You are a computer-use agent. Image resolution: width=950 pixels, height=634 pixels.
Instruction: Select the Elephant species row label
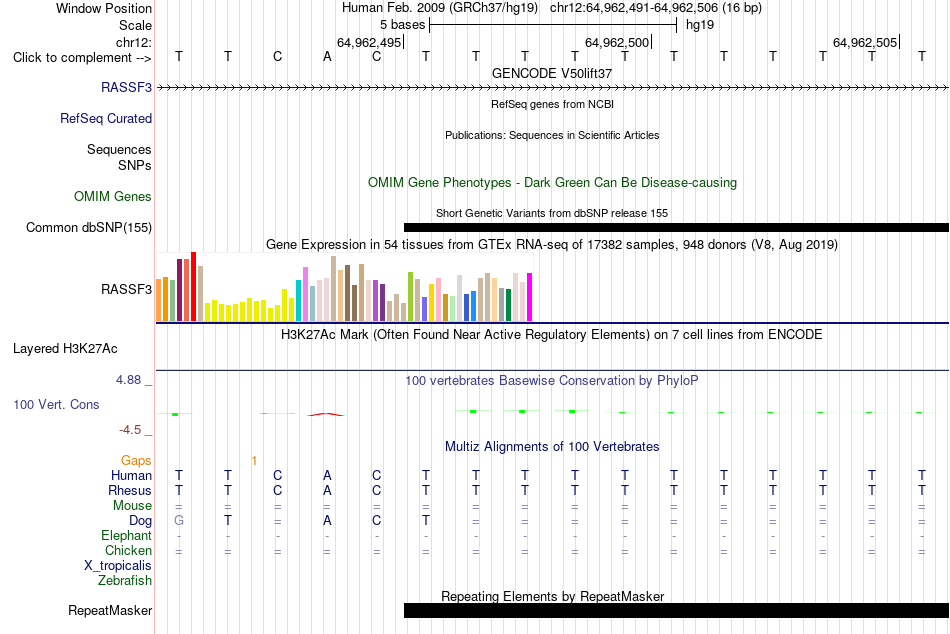(126, 535)
